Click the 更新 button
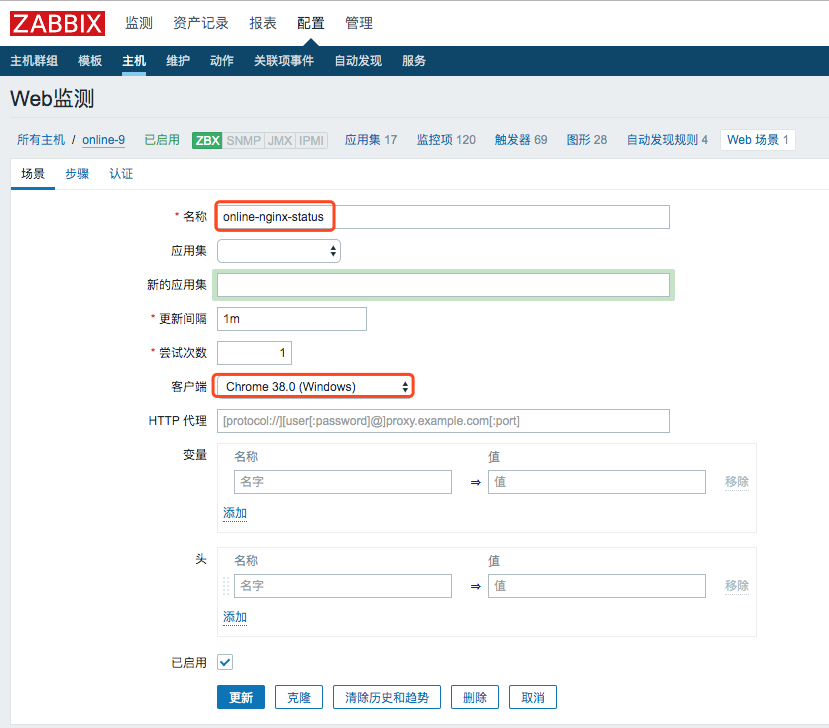Viewport: 829px width, 728px height. point(241,697)
